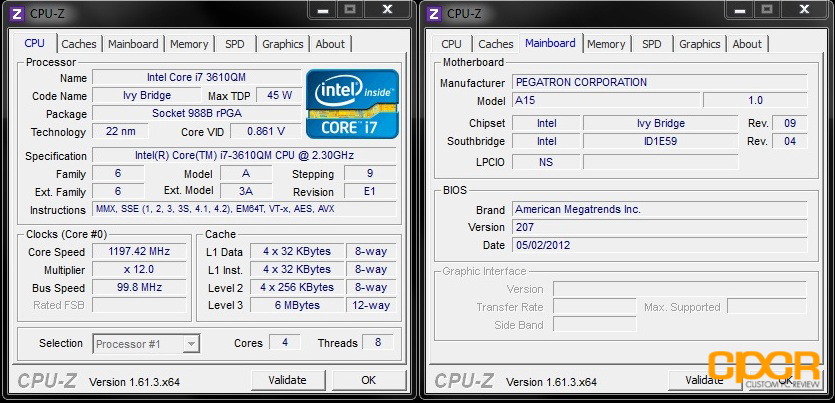Click the Bus Speed value '99.8 MHz'
Screen dimensions: 835x403
click(140, 287)
